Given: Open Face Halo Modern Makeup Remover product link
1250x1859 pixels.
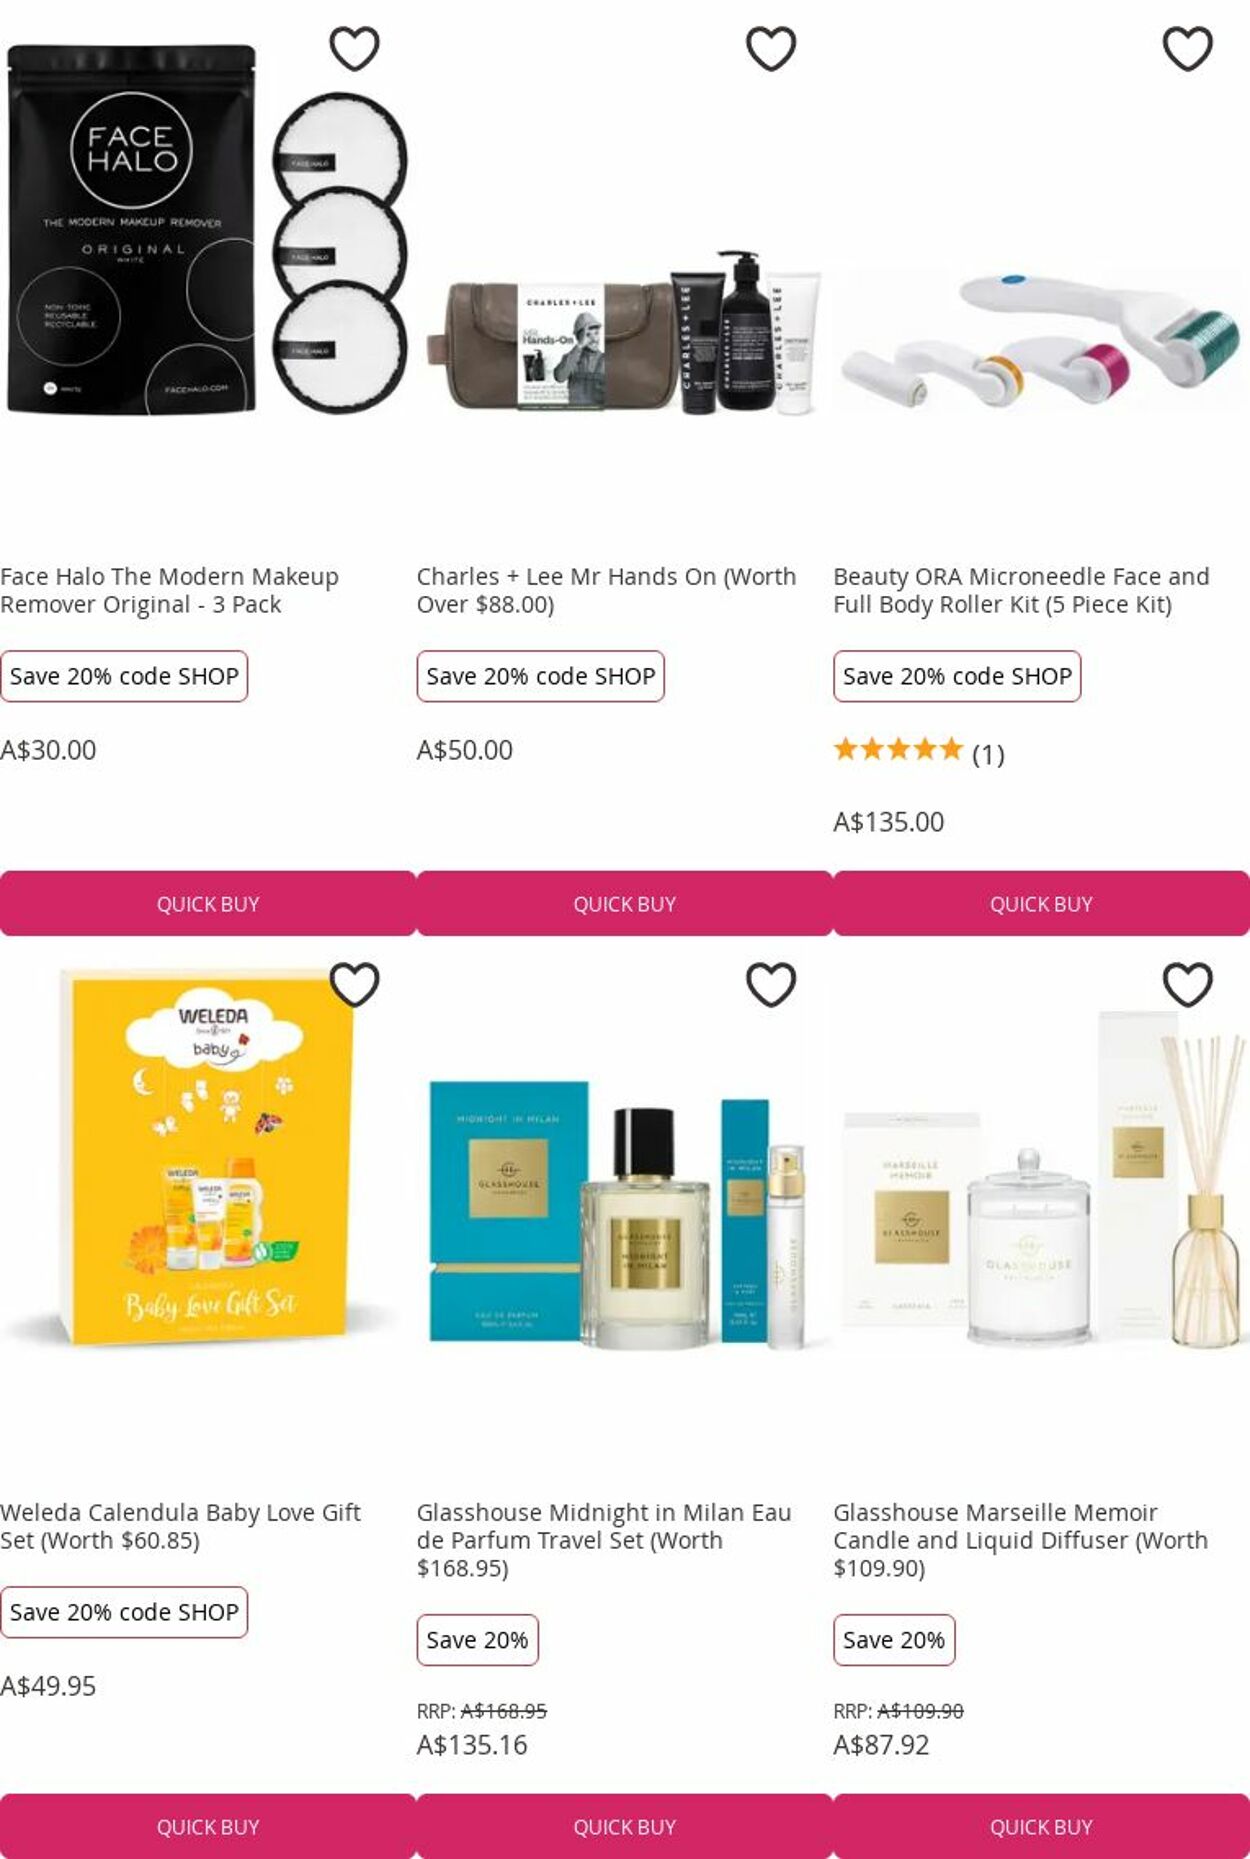Looking at the screenshot, I should click(170, 590).
